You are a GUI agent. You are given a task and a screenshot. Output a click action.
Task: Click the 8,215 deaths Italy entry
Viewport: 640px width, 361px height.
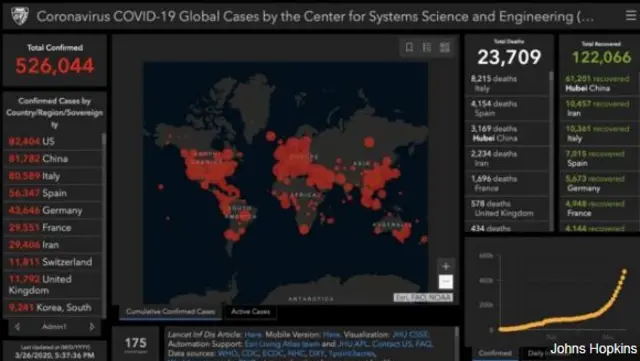[x=507, y=83]
